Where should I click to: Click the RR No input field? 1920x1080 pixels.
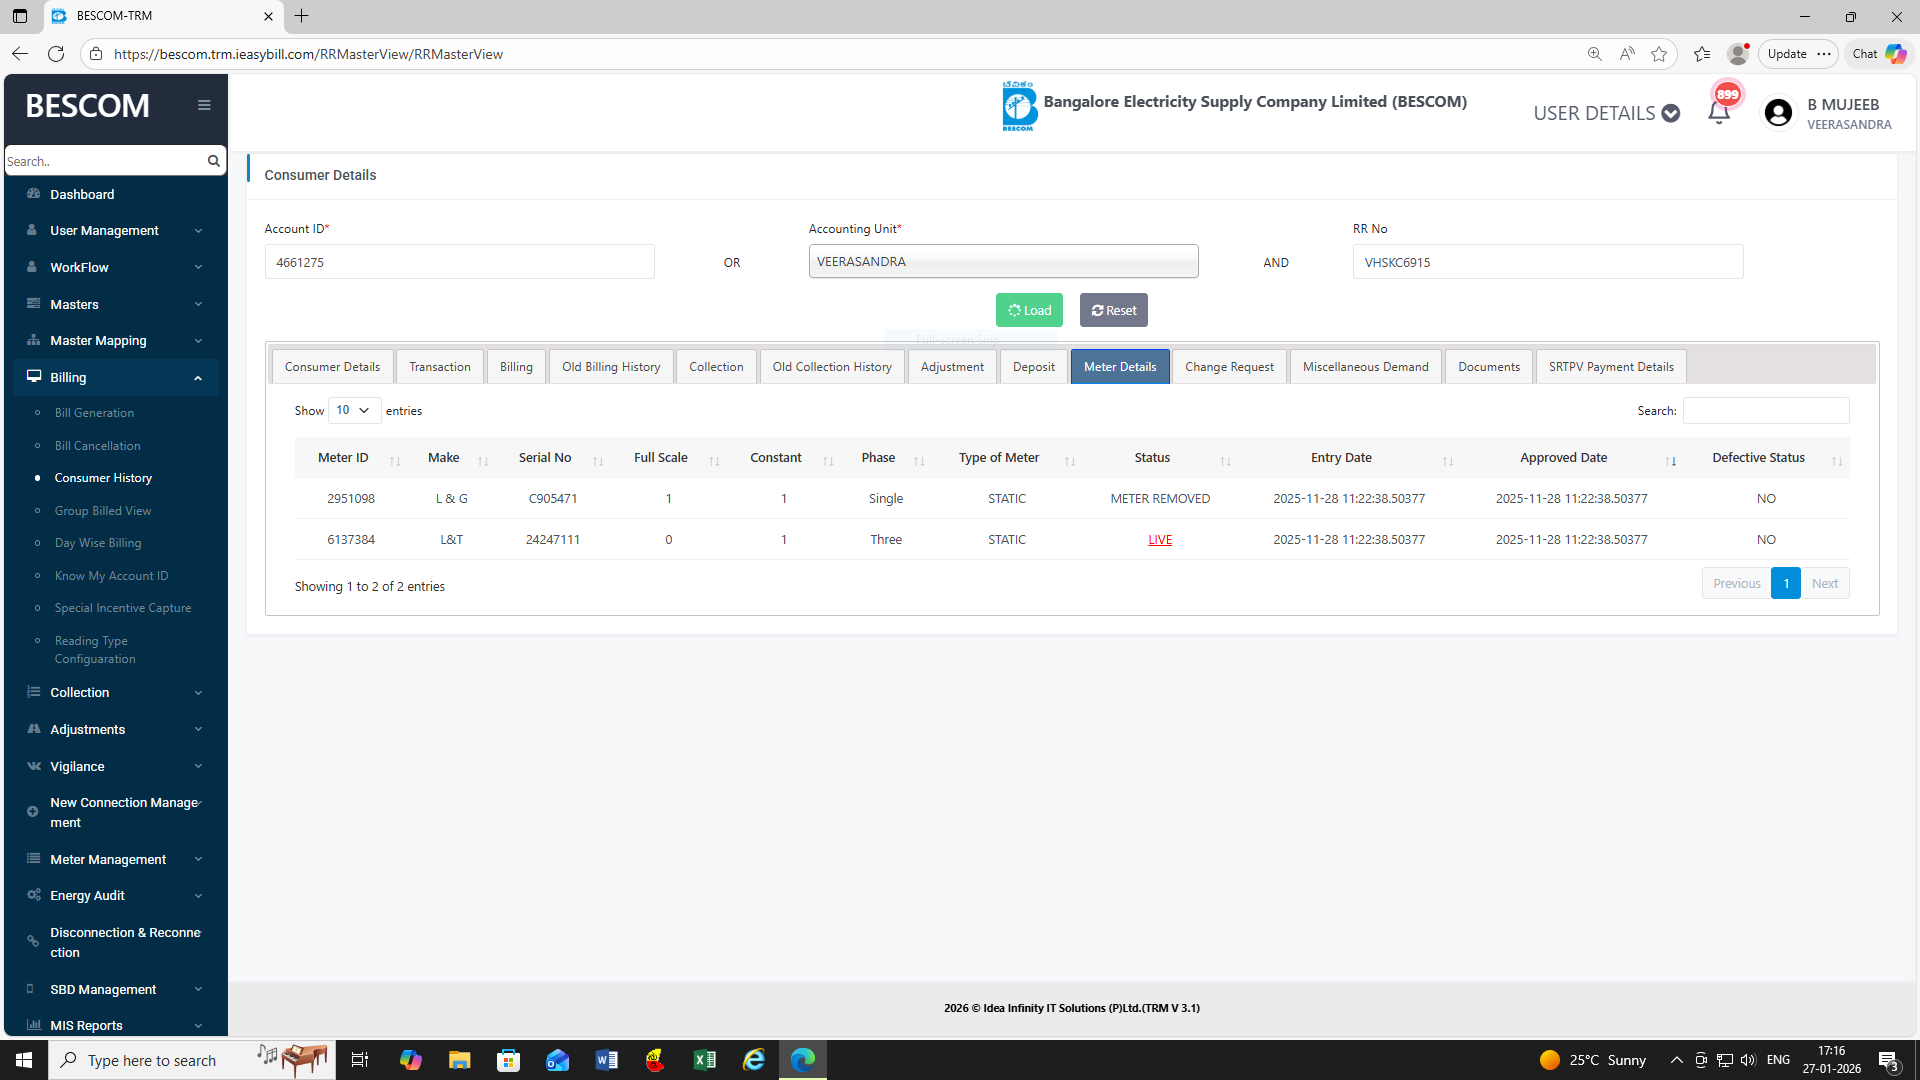coord(1547,262)
